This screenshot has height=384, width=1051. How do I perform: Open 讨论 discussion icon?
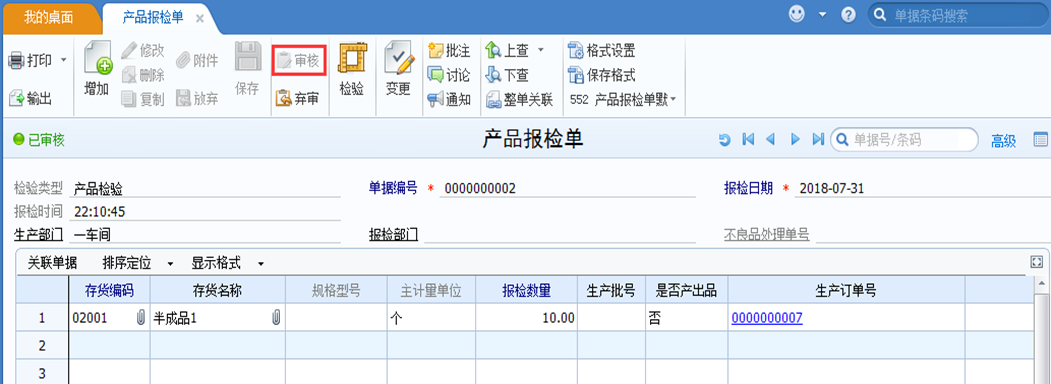point(436,75)
